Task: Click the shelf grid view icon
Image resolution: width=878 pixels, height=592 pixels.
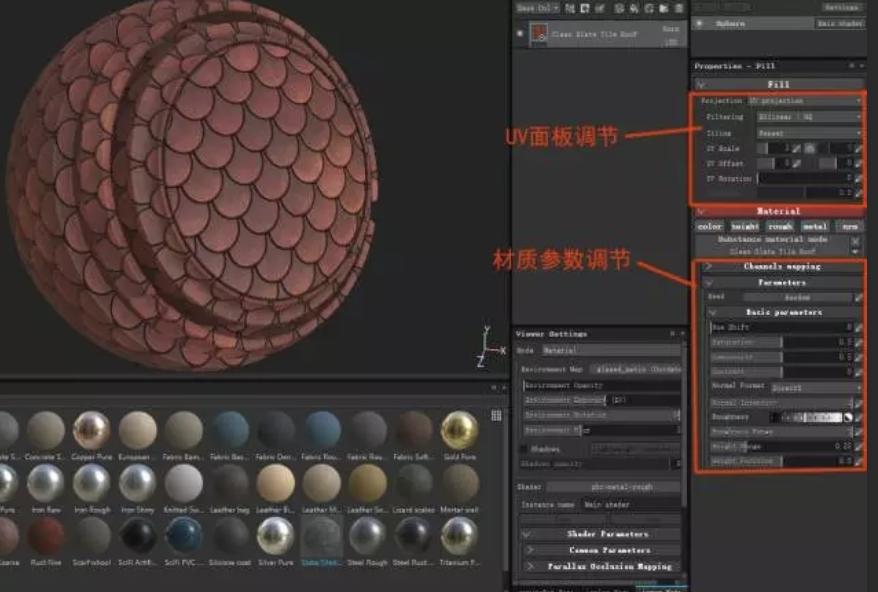Action: coord(496,415)
